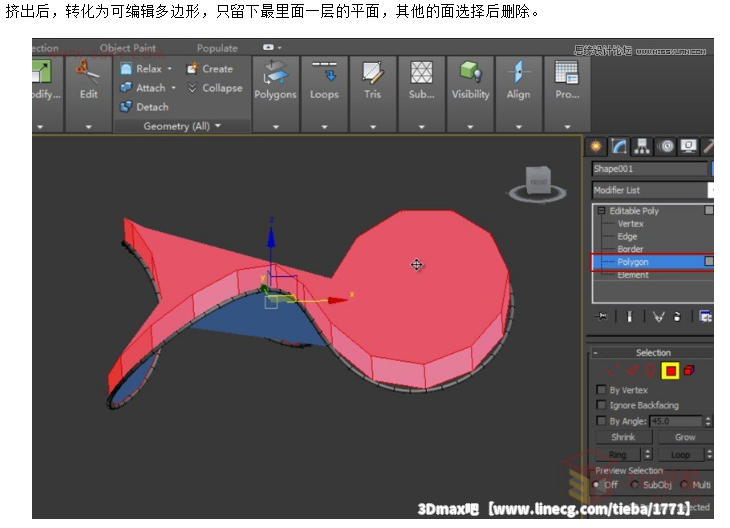Expand the arrow under the Visibility panel
This screenshot has height=528, width=730.
[x=470, y=127]
